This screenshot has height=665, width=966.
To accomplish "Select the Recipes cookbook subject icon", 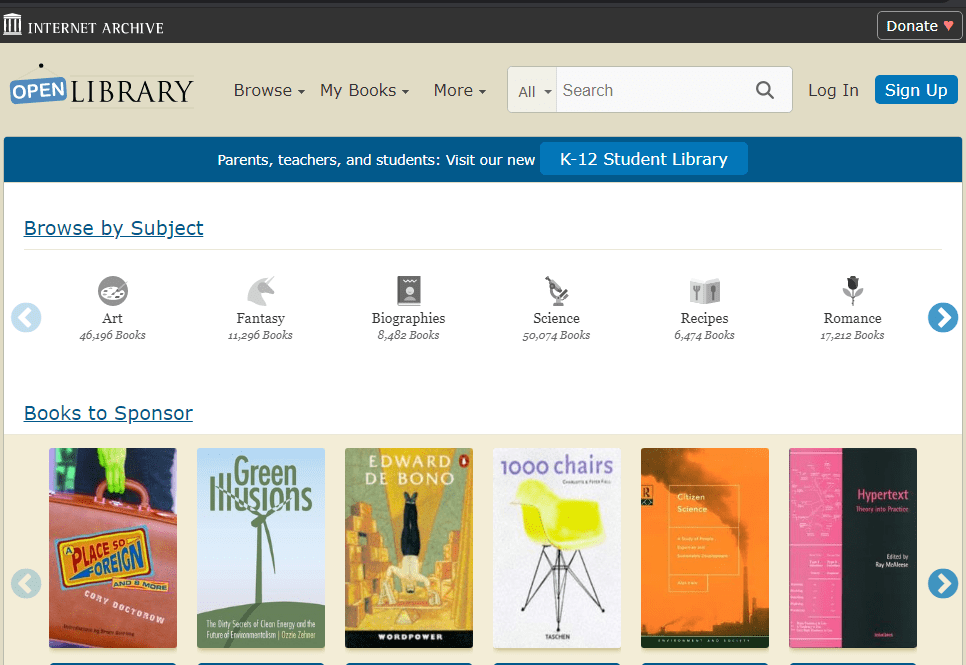I will (704, 291).
